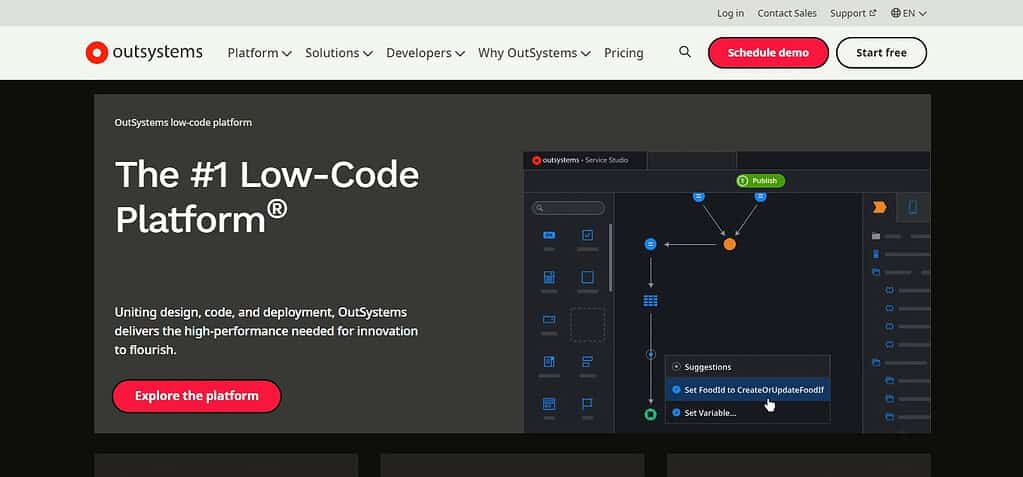Click the Service Studio search field
The image size is (1023, 477).
click(x=568, y=208)
